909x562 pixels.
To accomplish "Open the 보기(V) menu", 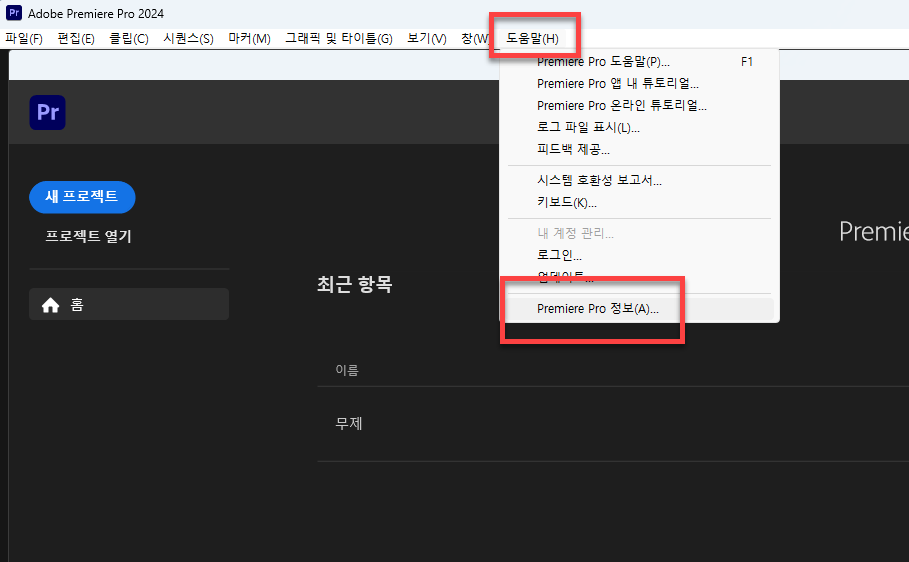I will pos(427,39).
